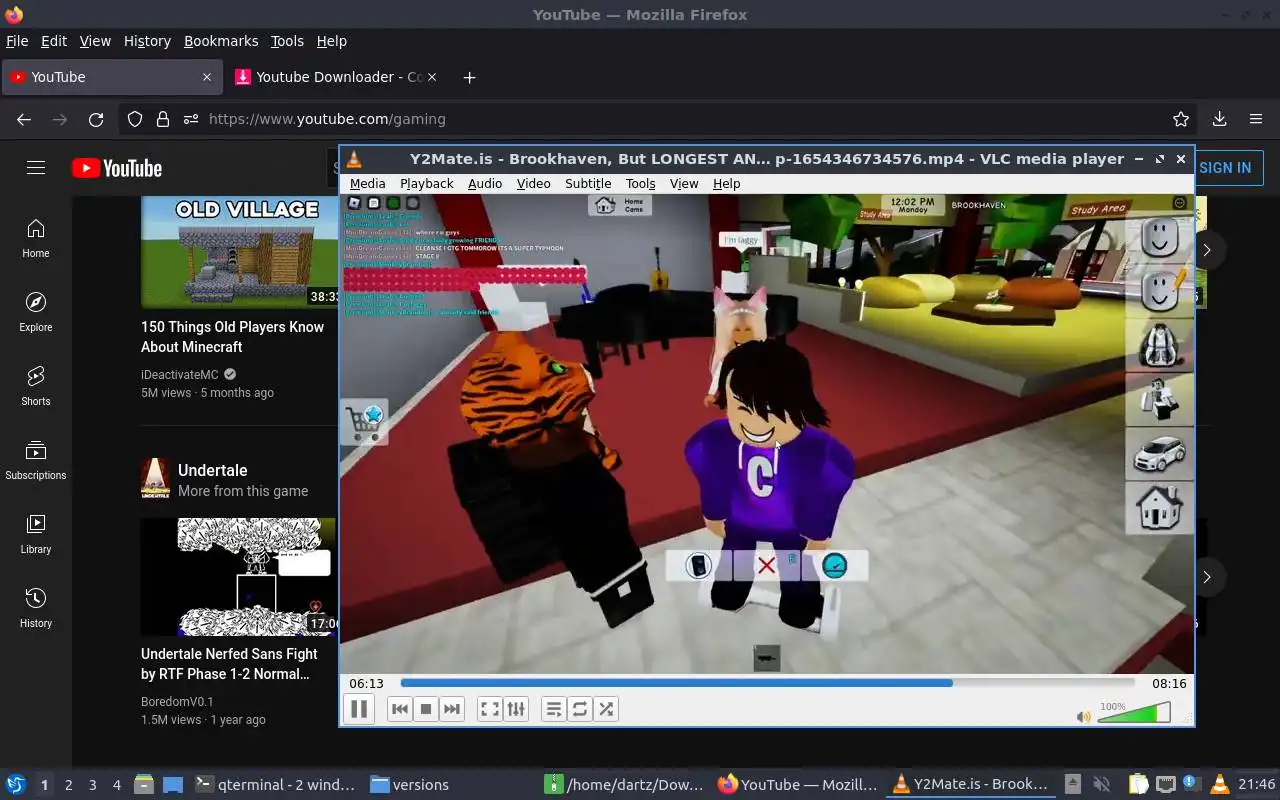Open iDeactivateMC channel link
The height and width of the screenshot is (800, 1280).
(180, 375)
